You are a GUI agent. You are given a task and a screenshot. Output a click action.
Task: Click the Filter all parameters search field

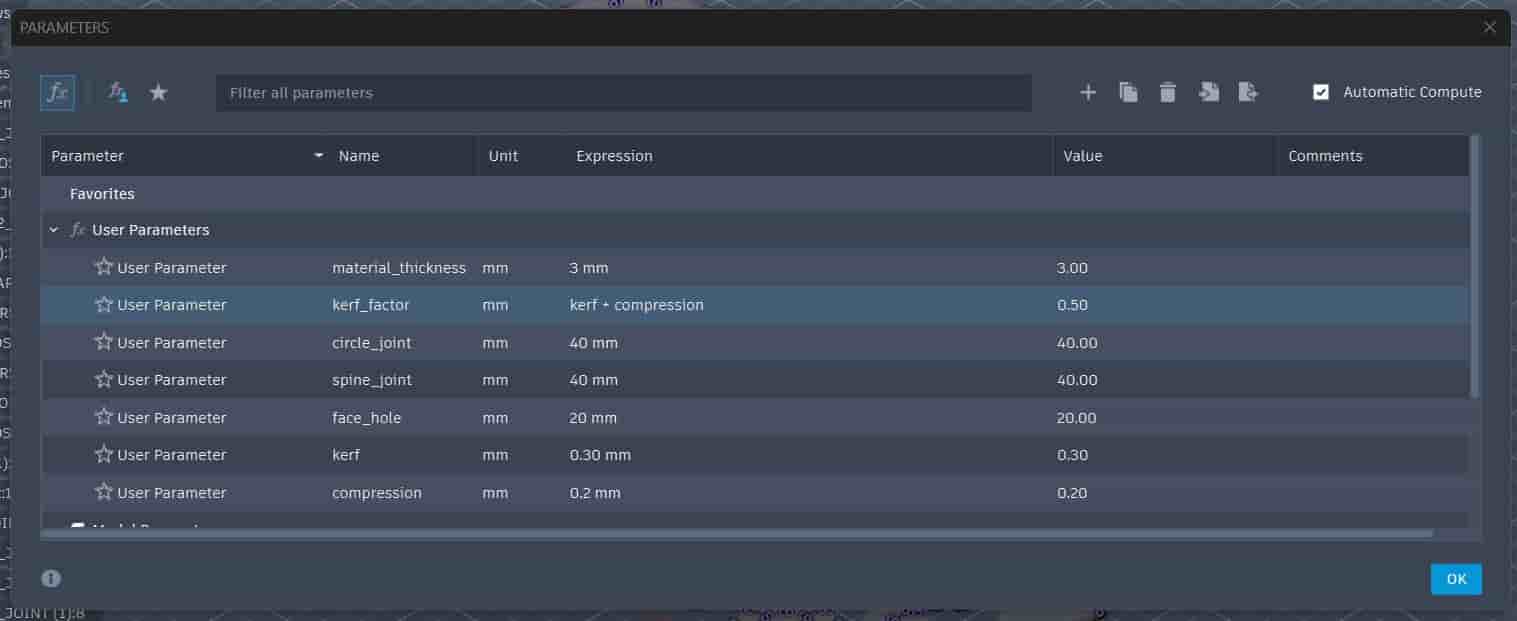(x=624, y=93)
